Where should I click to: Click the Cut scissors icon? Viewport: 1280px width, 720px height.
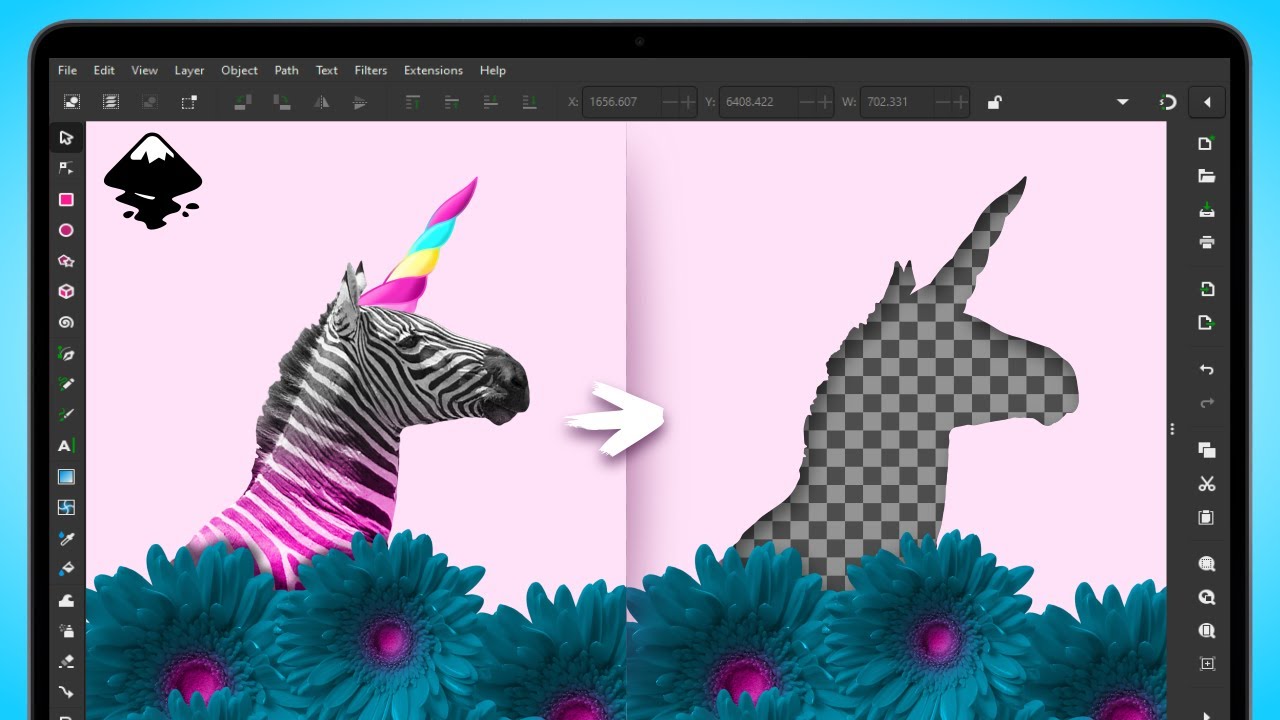1207,484
